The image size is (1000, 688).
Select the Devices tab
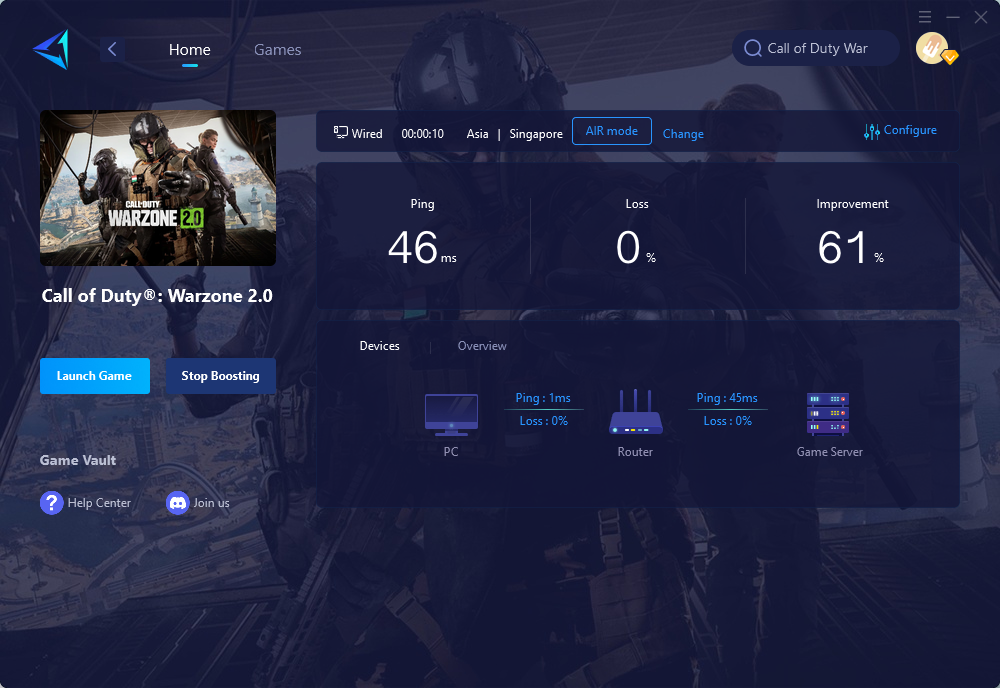click(x=379, y=346)
